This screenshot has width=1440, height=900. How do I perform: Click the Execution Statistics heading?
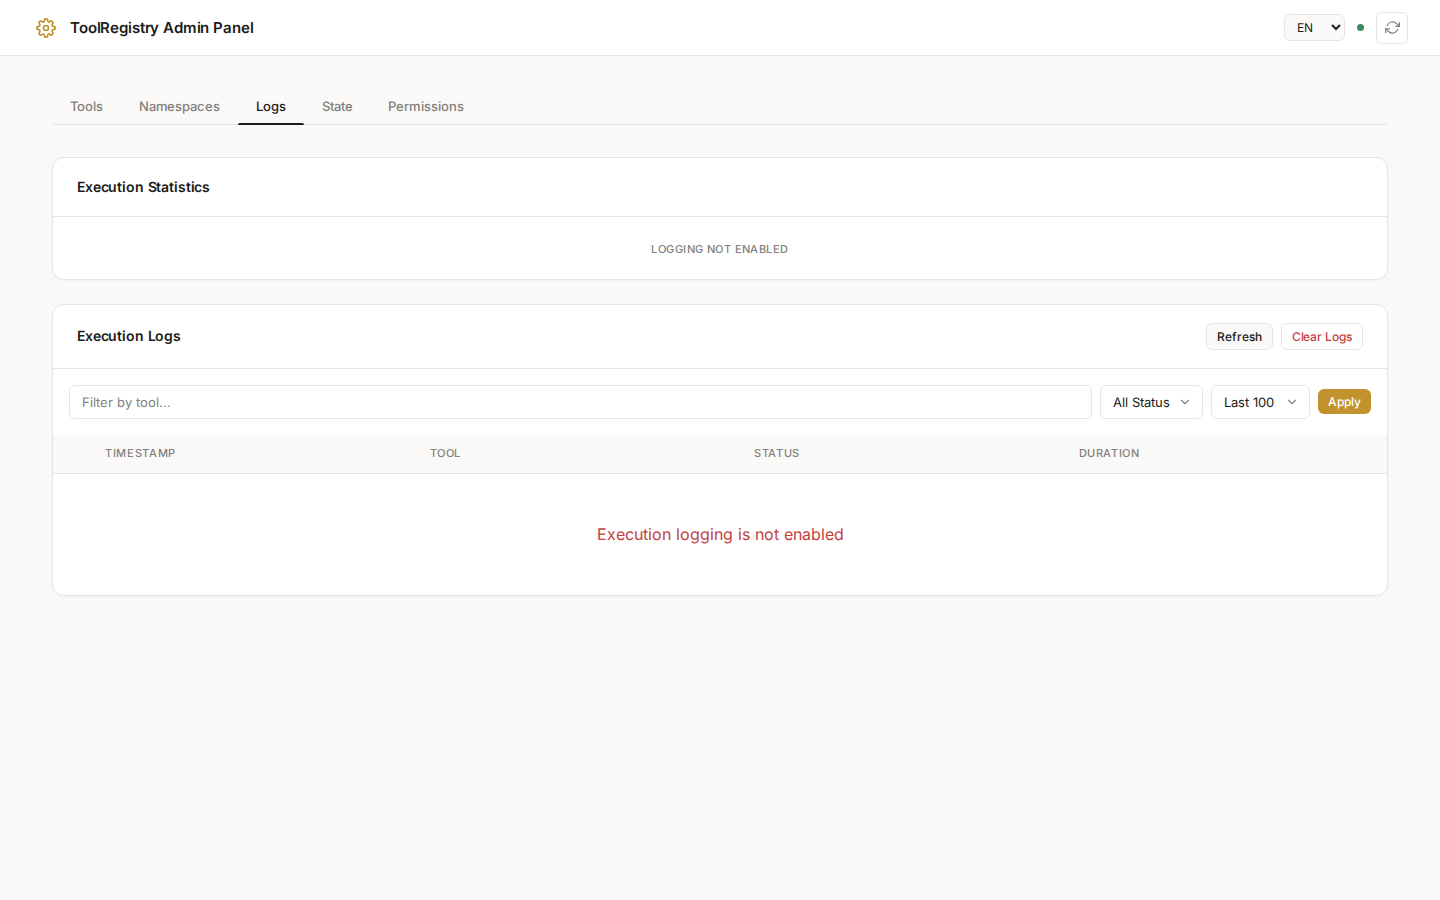click(x=143, y=187)
